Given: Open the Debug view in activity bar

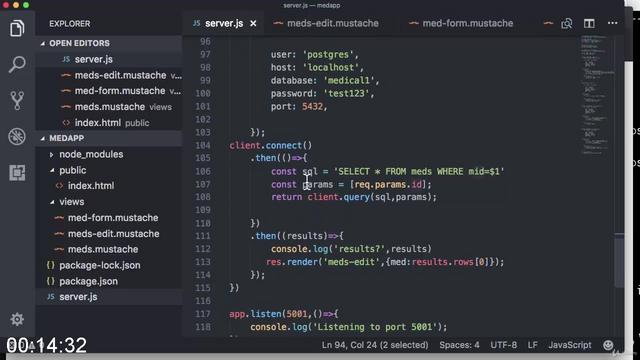Looking at the screenshot, I should click(17, 137).
